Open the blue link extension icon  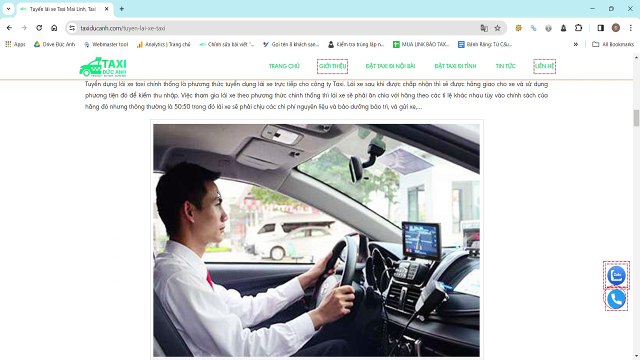click(533, 28)
